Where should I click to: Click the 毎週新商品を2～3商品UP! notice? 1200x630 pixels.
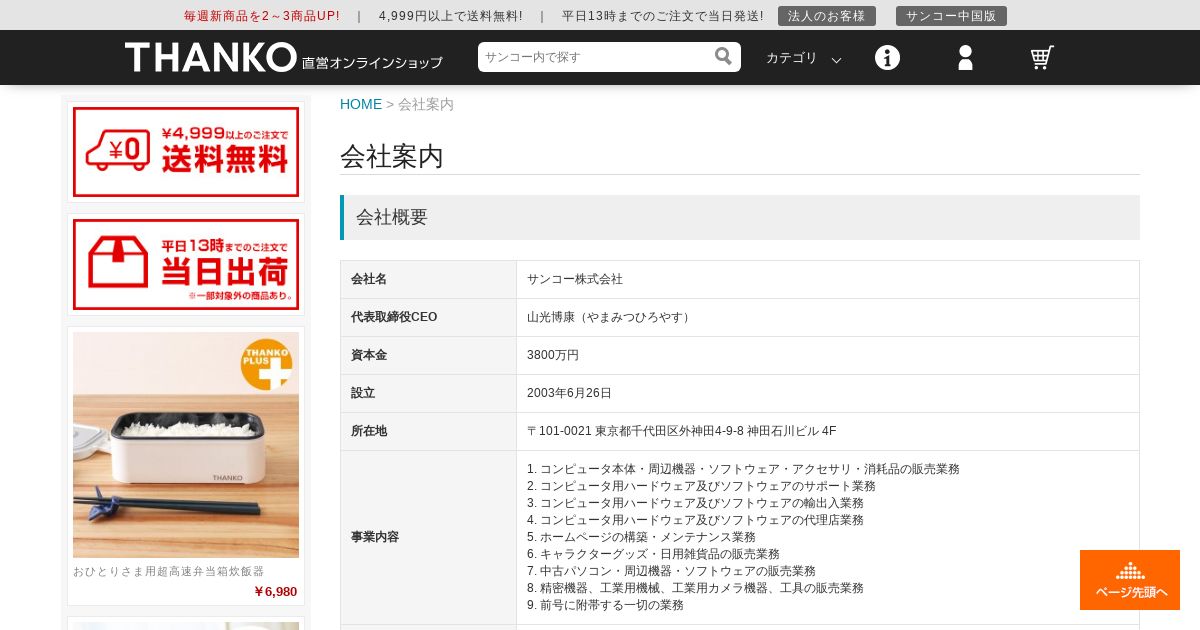coord(261,16)
